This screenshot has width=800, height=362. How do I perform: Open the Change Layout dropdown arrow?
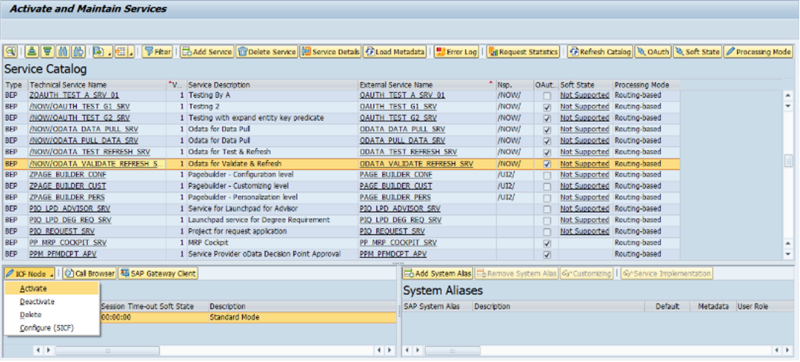click(132, 52)
